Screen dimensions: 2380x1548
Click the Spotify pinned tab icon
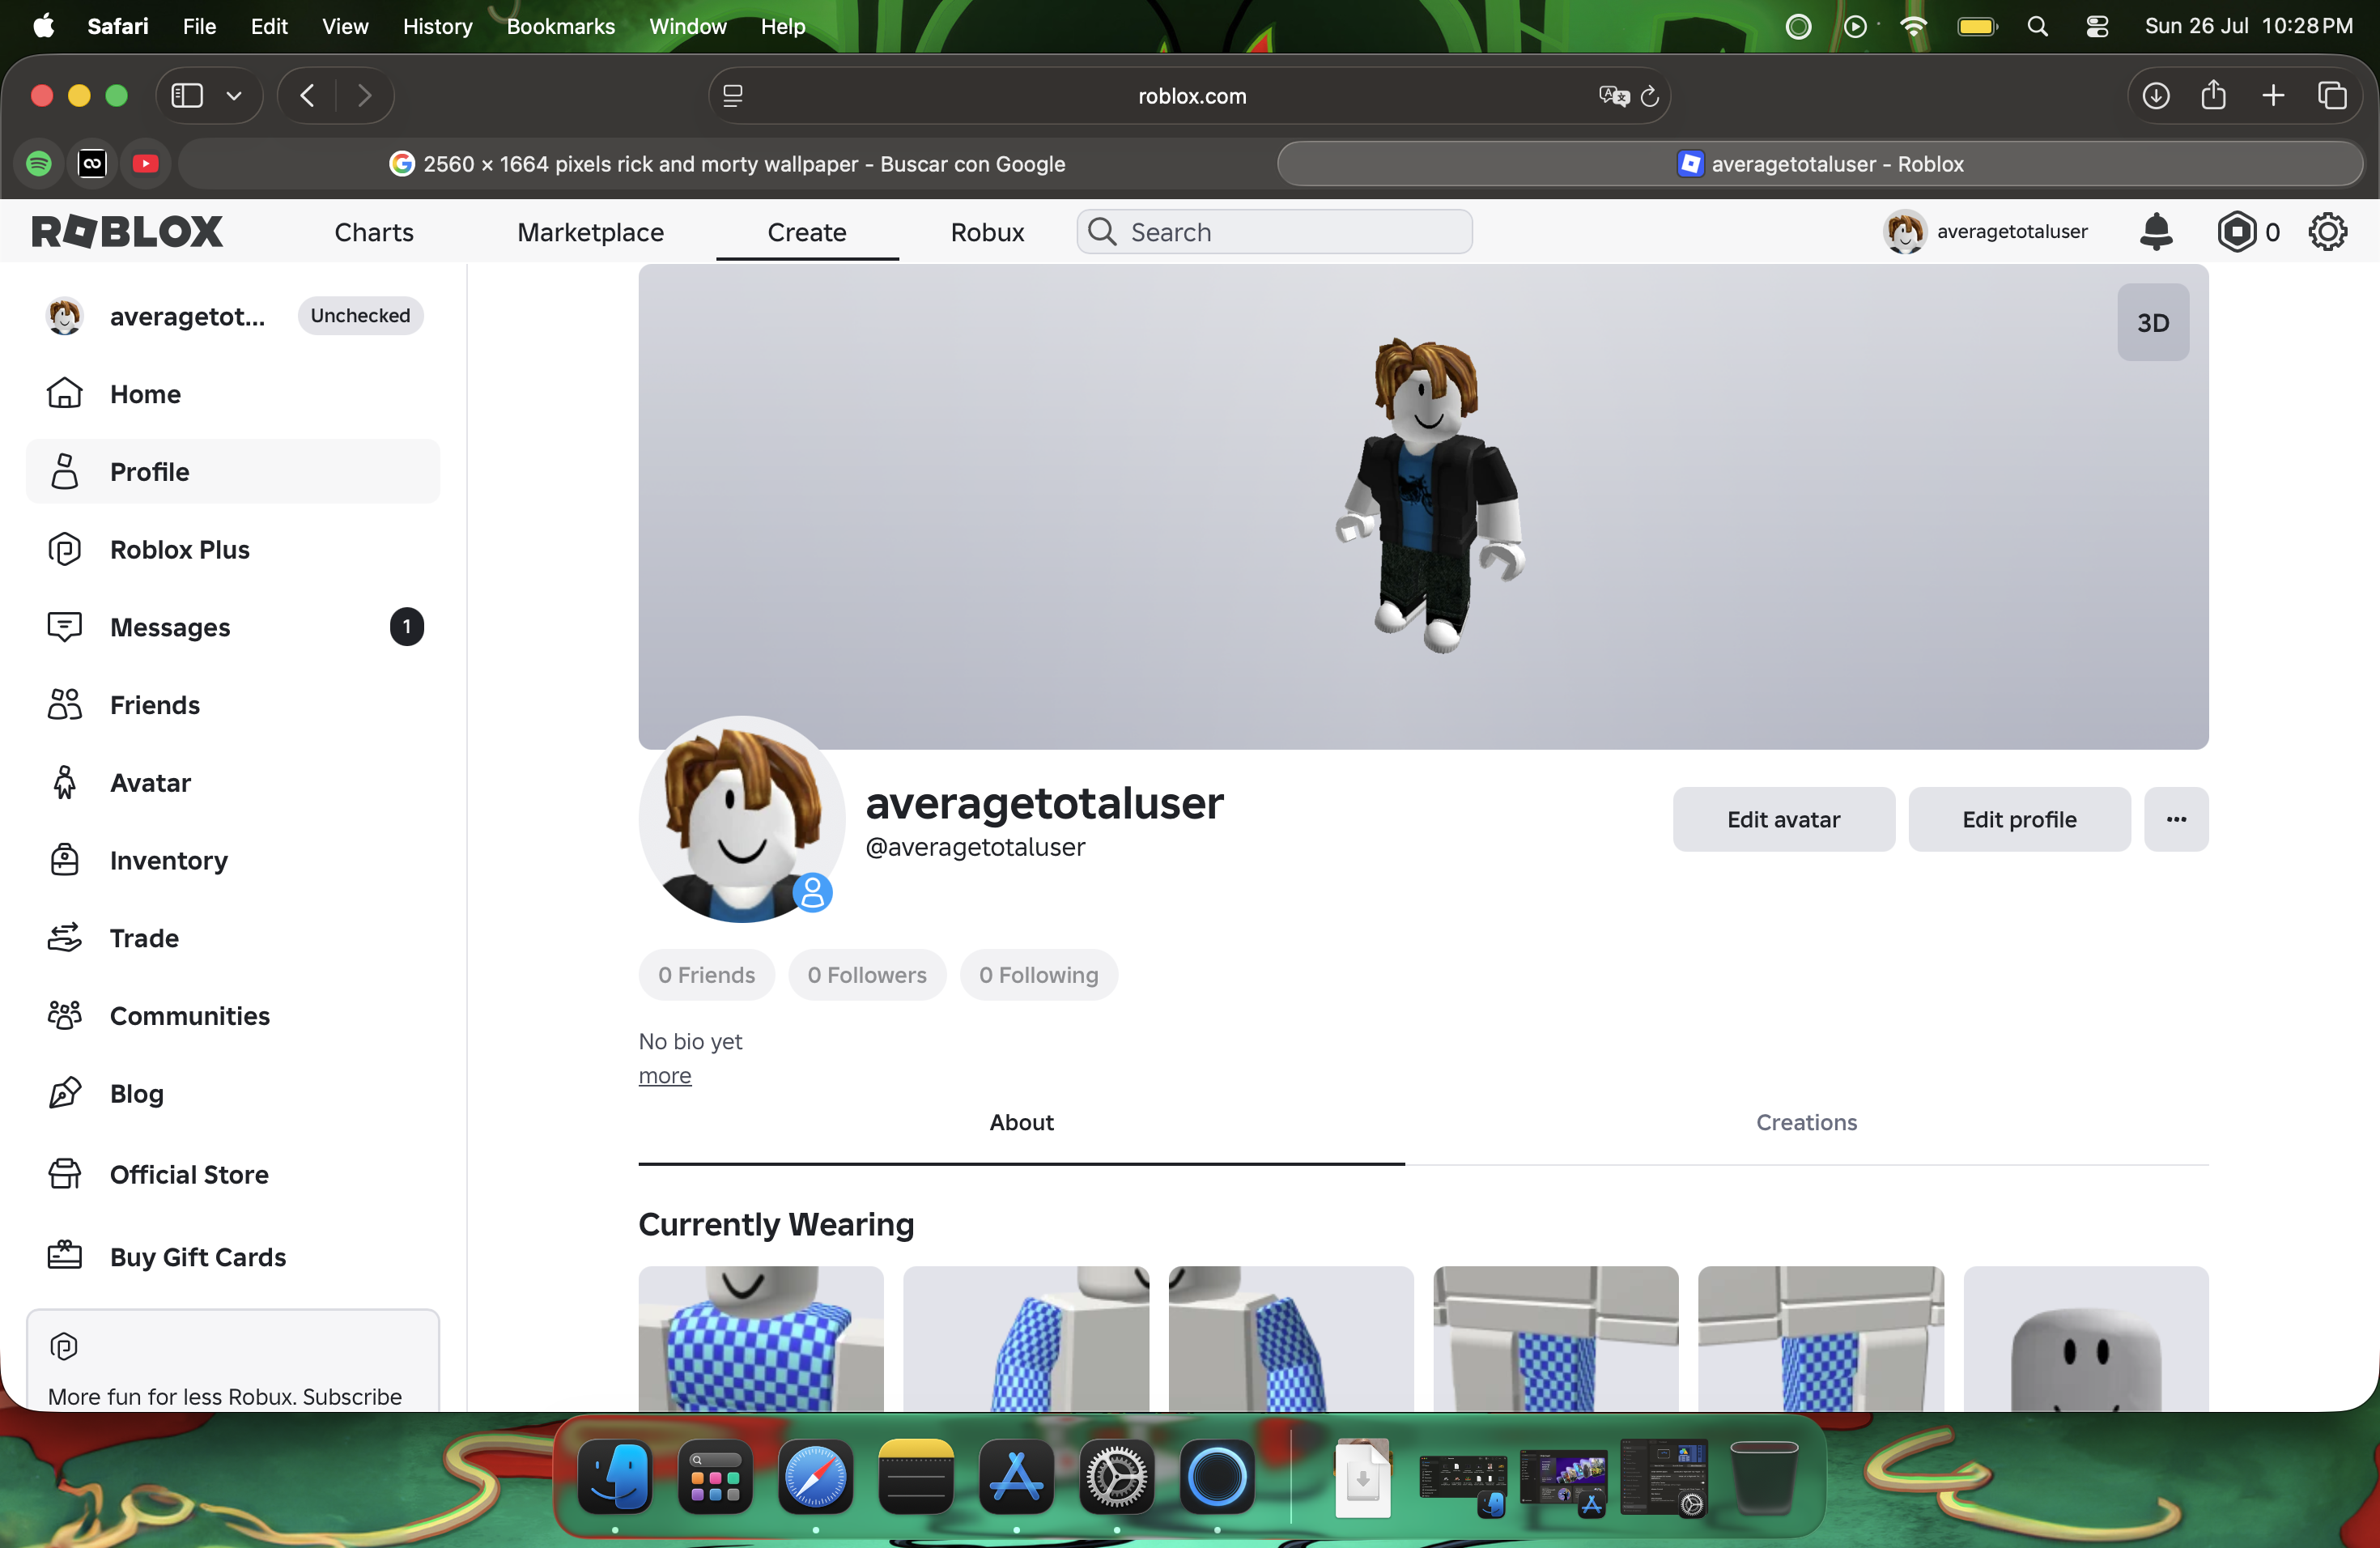(x=39, y=164)
